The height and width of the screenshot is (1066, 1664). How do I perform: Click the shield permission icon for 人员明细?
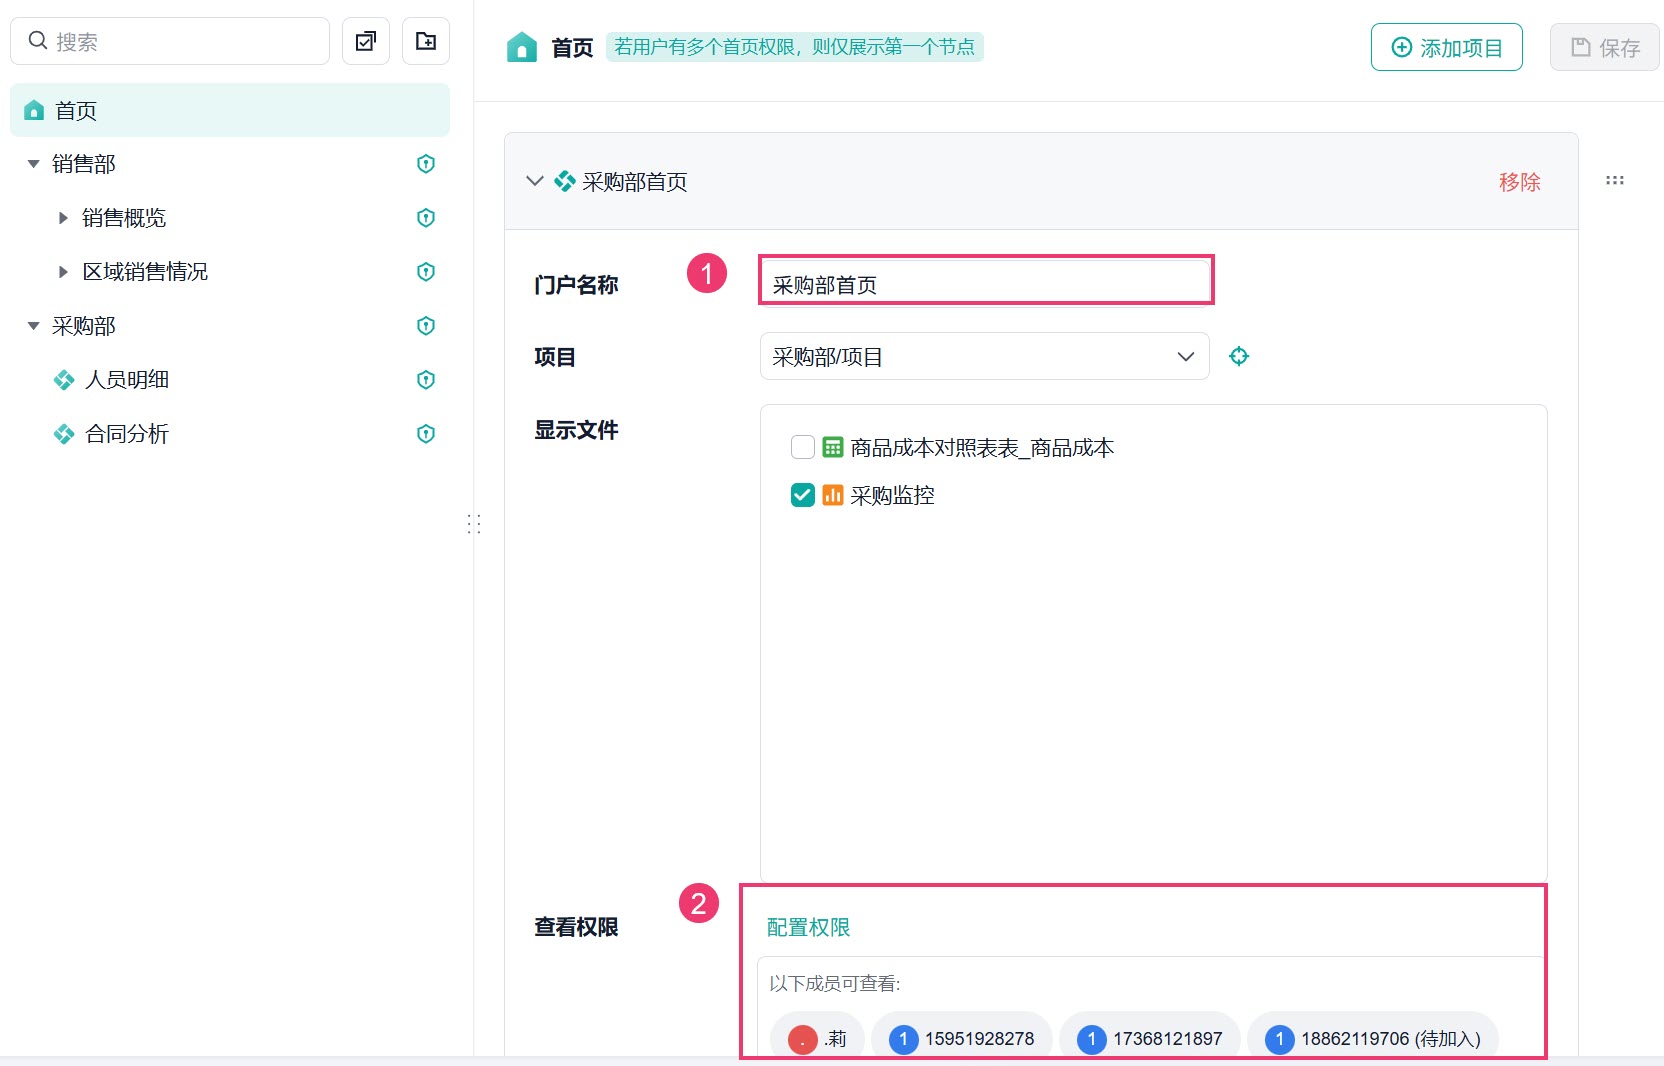[x=426, y=380]
